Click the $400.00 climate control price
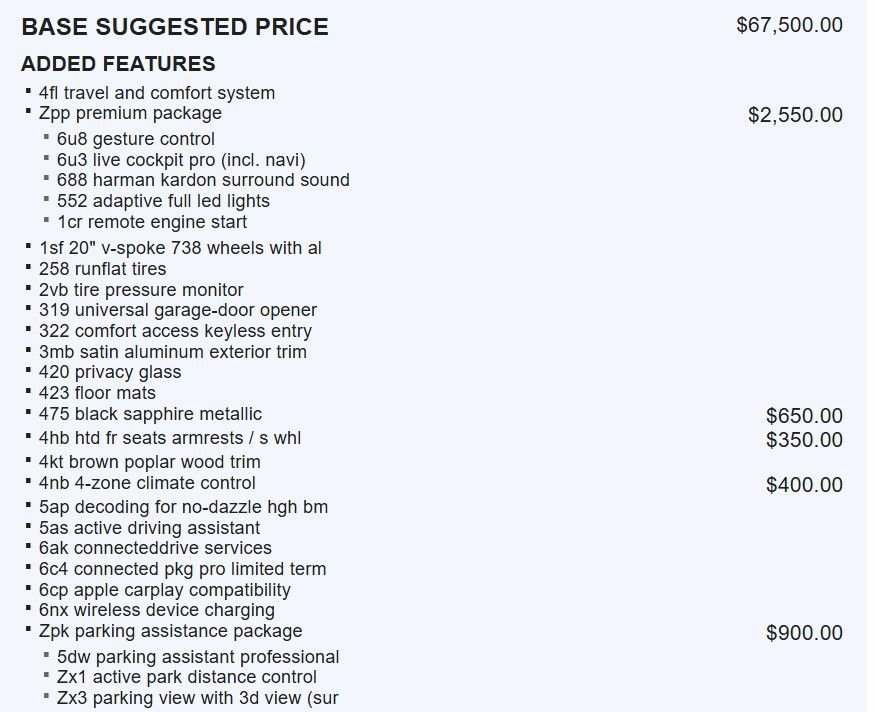Viewport: 876px width, 712px height. [804, 485]
